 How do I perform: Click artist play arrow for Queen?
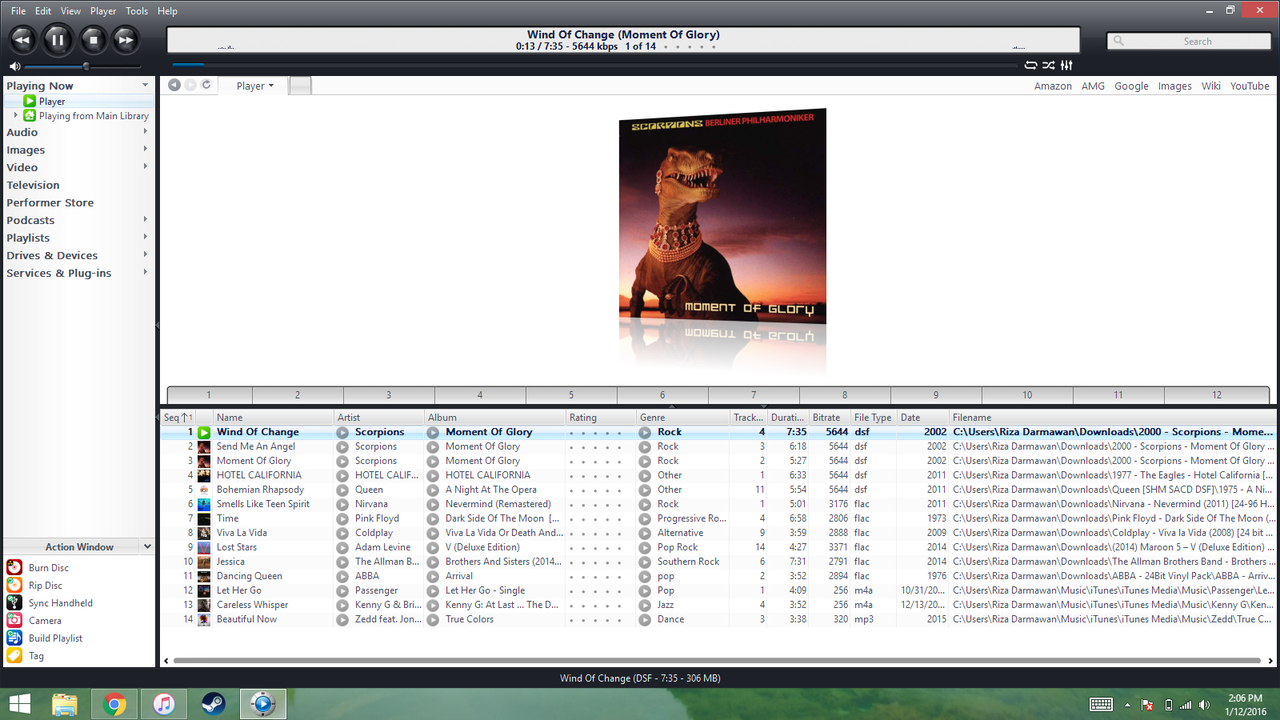point(343,490)
